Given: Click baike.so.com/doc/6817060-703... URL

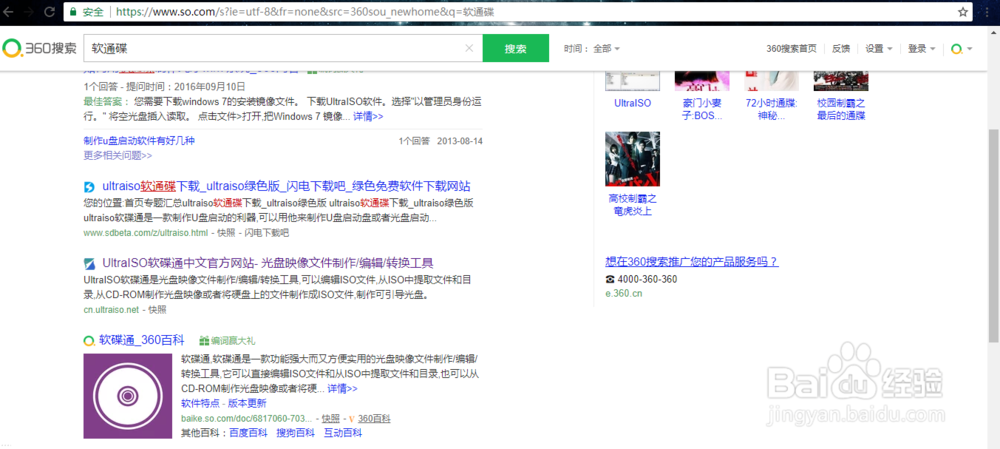Looking at the screenshot, I should pos(247,418).
